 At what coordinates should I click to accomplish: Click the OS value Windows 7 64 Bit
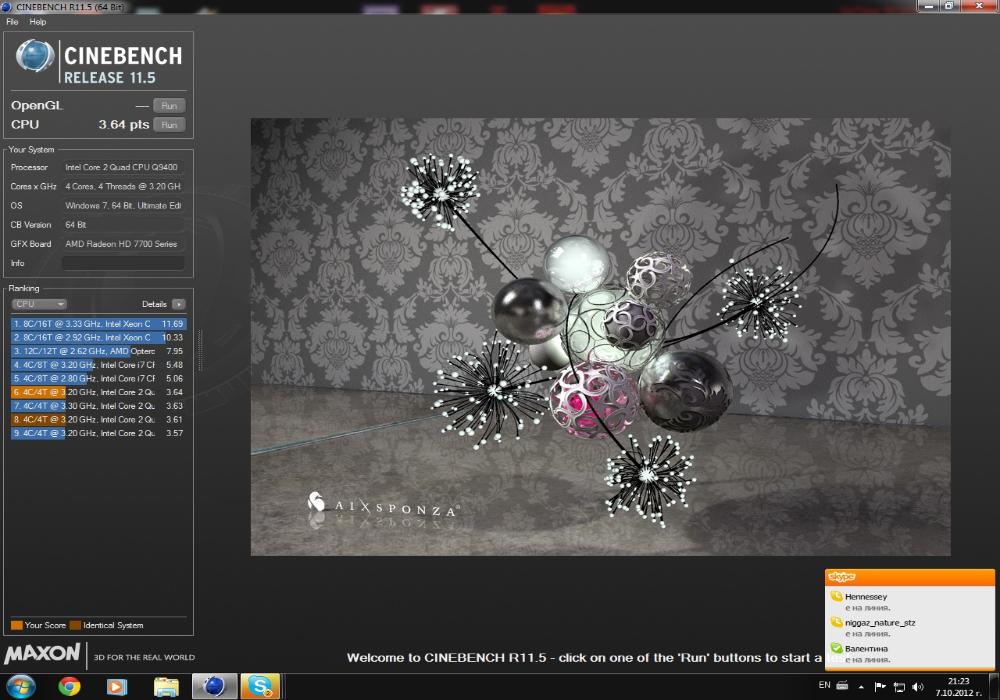click(x=123, y=205)
